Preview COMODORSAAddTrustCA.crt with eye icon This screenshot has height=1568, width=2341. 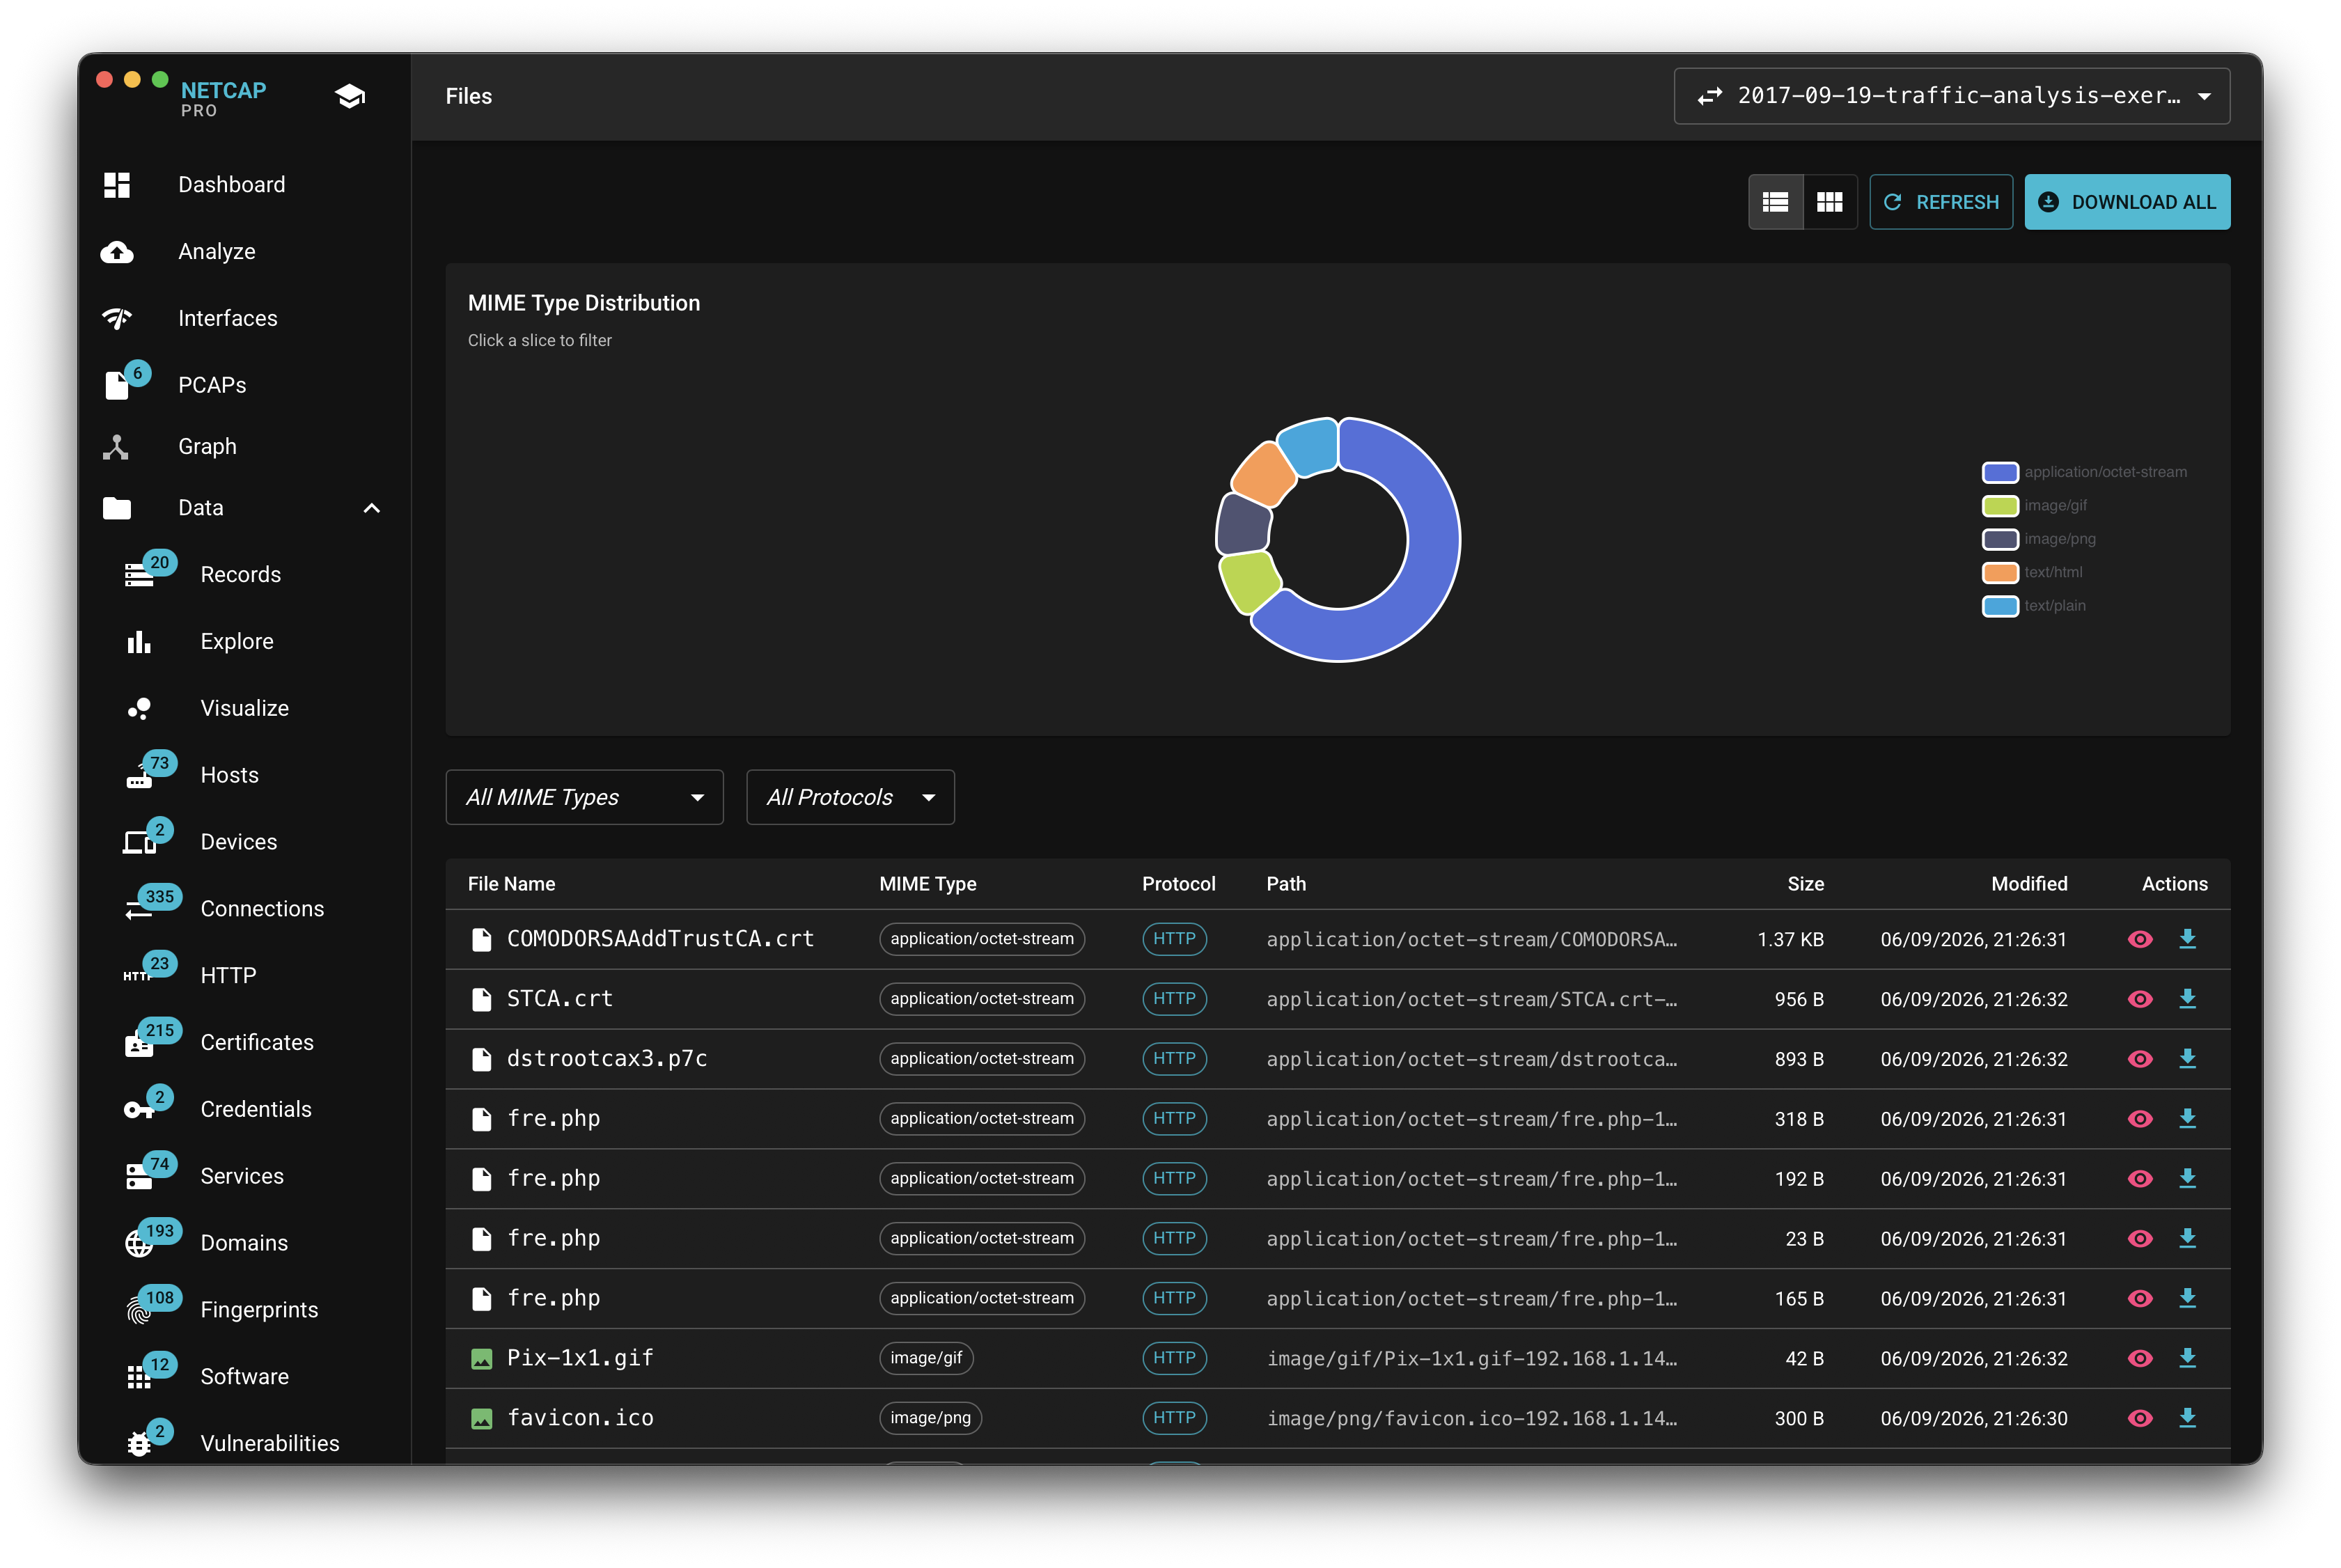click(x=2139, y=939)
